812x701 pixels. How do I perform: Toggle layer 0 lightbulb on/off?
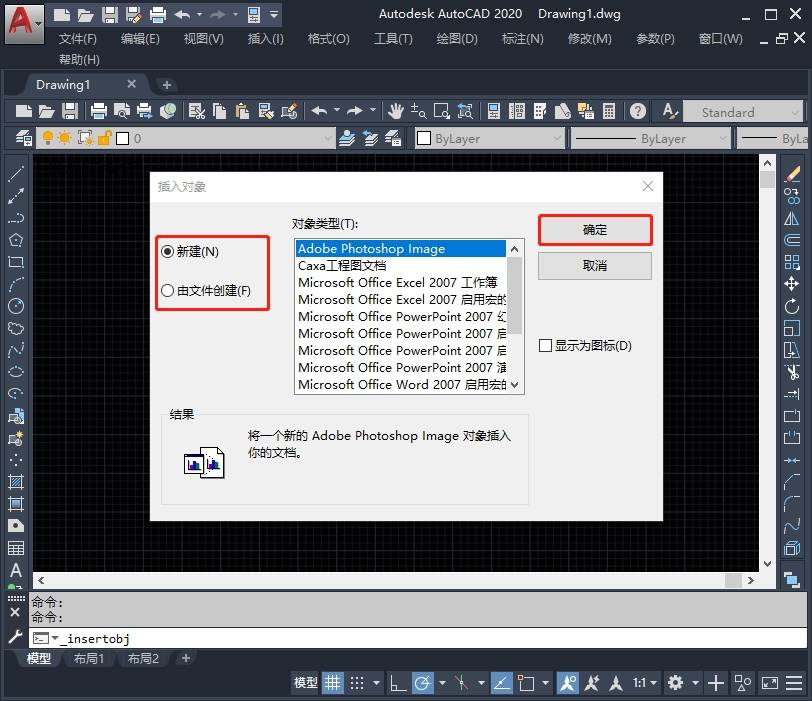coord(48,138)
